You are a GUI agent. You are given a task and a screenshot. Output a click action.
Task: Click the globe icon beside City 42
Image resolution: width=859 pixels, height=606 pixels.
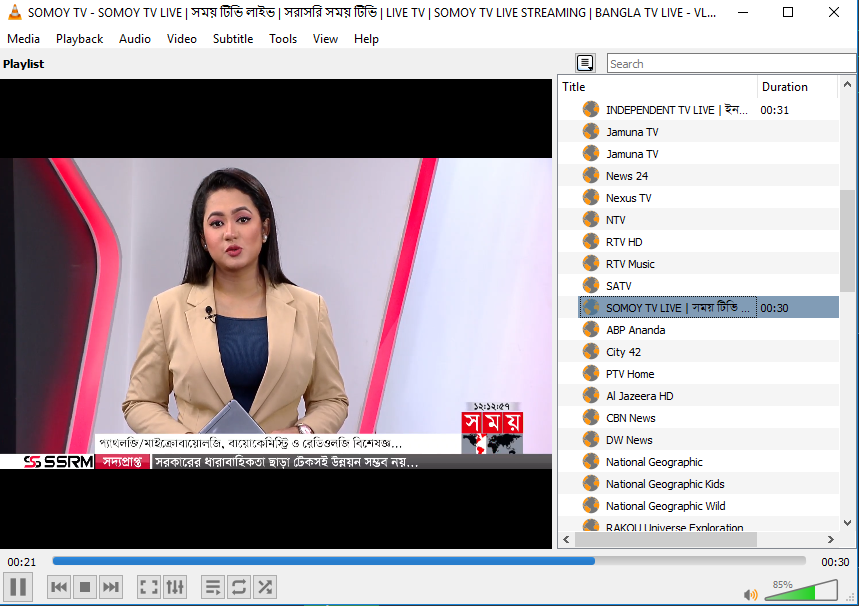[x=591, y=351]
